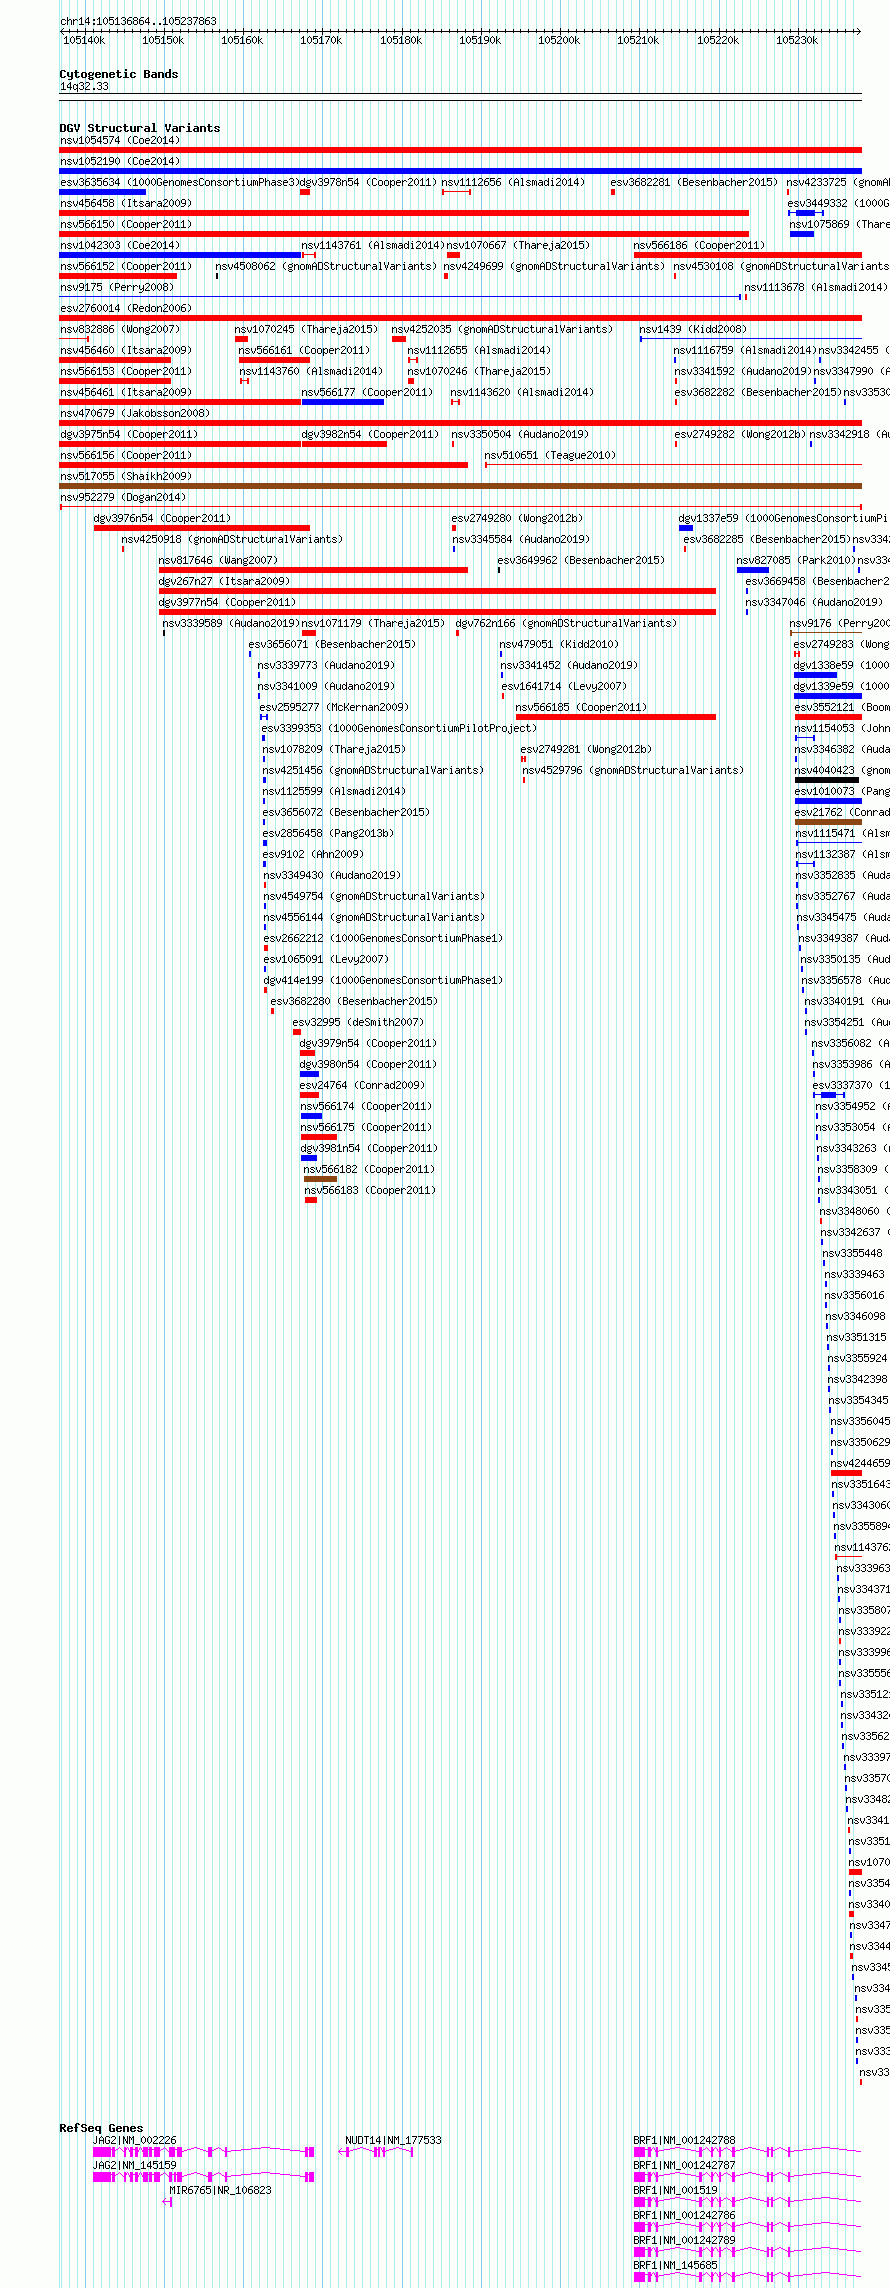Open BRF1|NM_001519 transcript label

[676, 2190]
